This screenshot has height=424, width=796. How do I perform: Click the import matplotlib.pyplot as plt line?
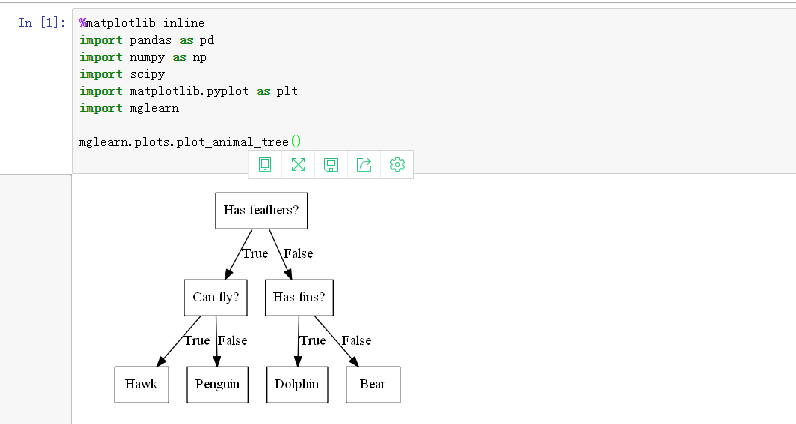(188, 91)
